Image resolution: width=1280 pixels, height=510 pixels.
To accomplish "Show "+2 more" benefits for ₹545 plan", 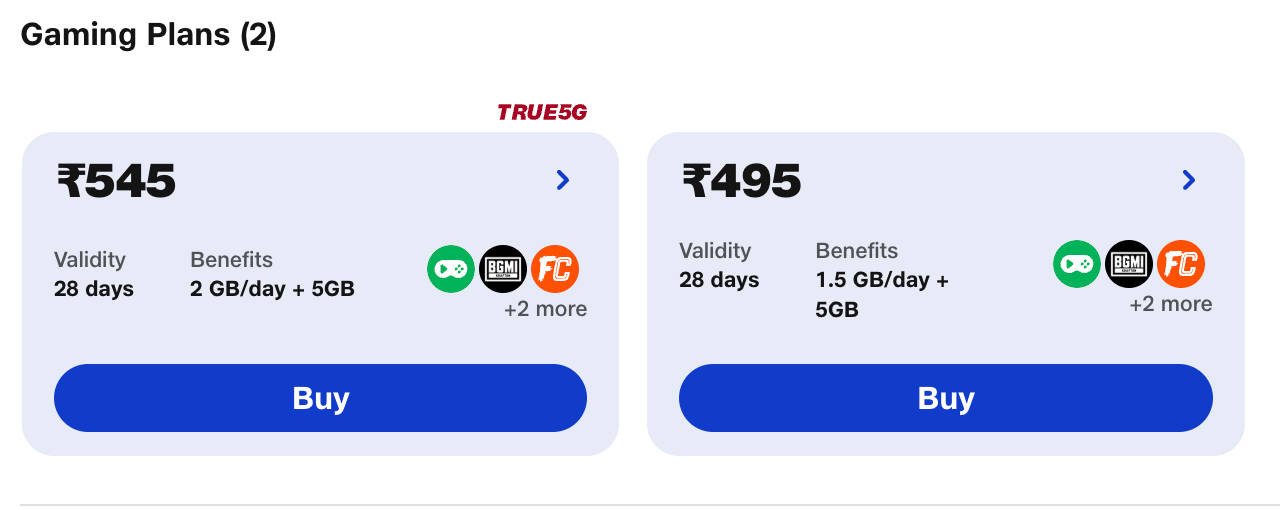I will coord(545,309).
